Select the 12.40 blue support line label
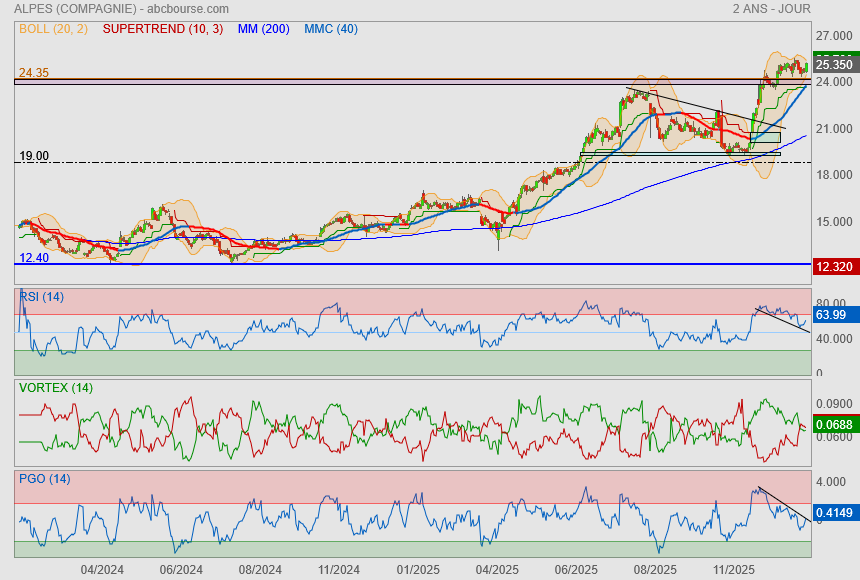This screenshot has width=860, height=580. coord(33,258)
